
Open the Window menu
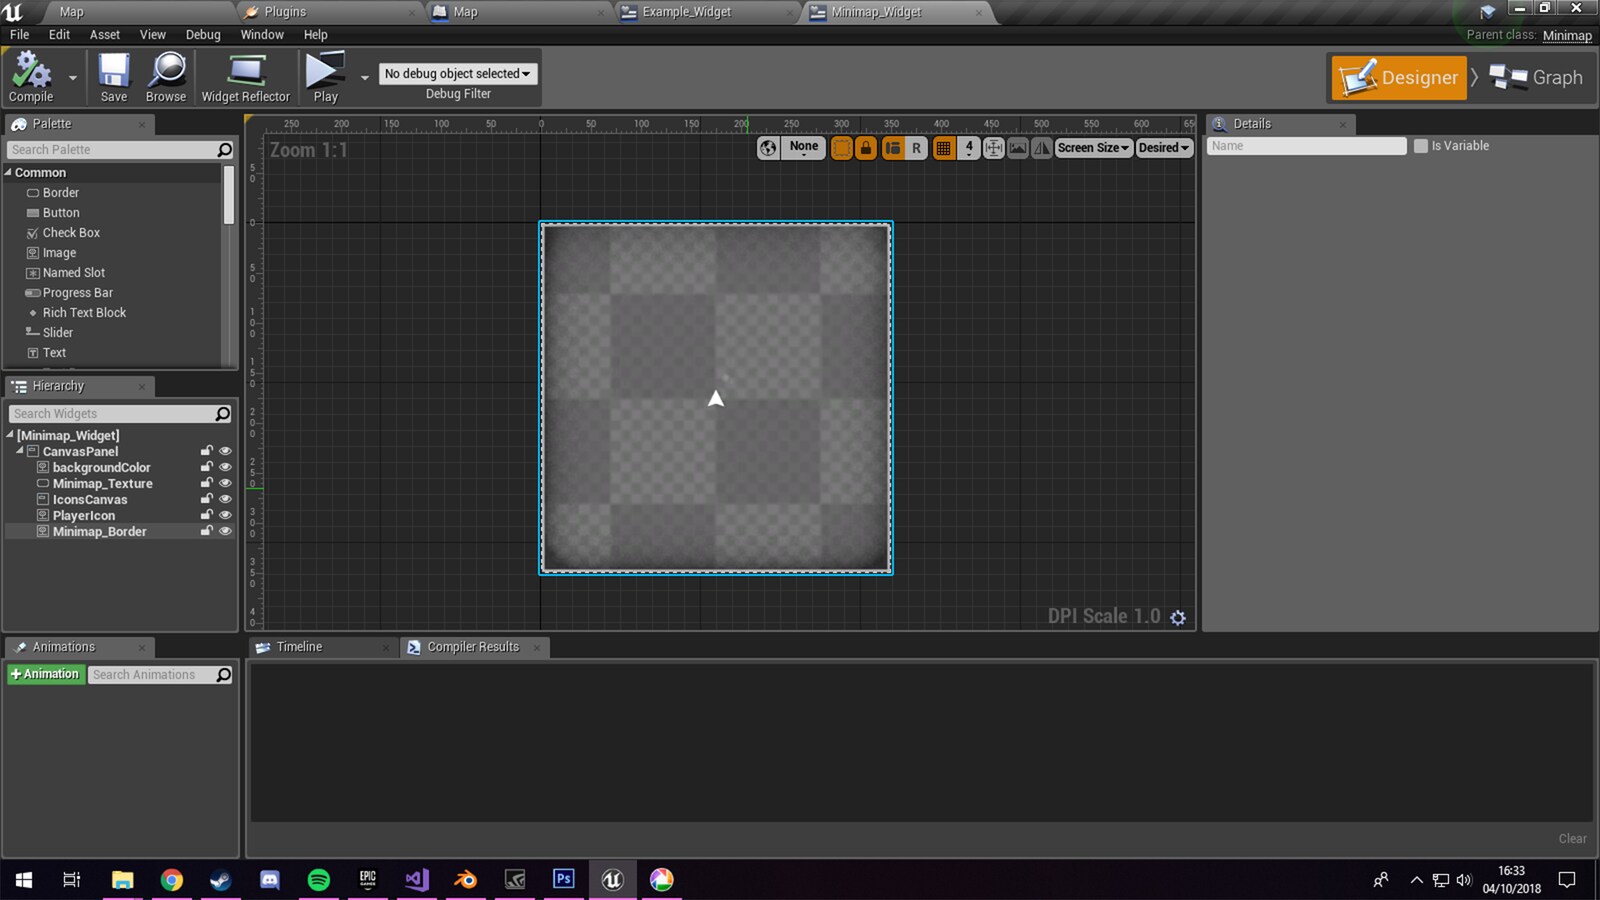pyautogui.click(x=262, y=34)
